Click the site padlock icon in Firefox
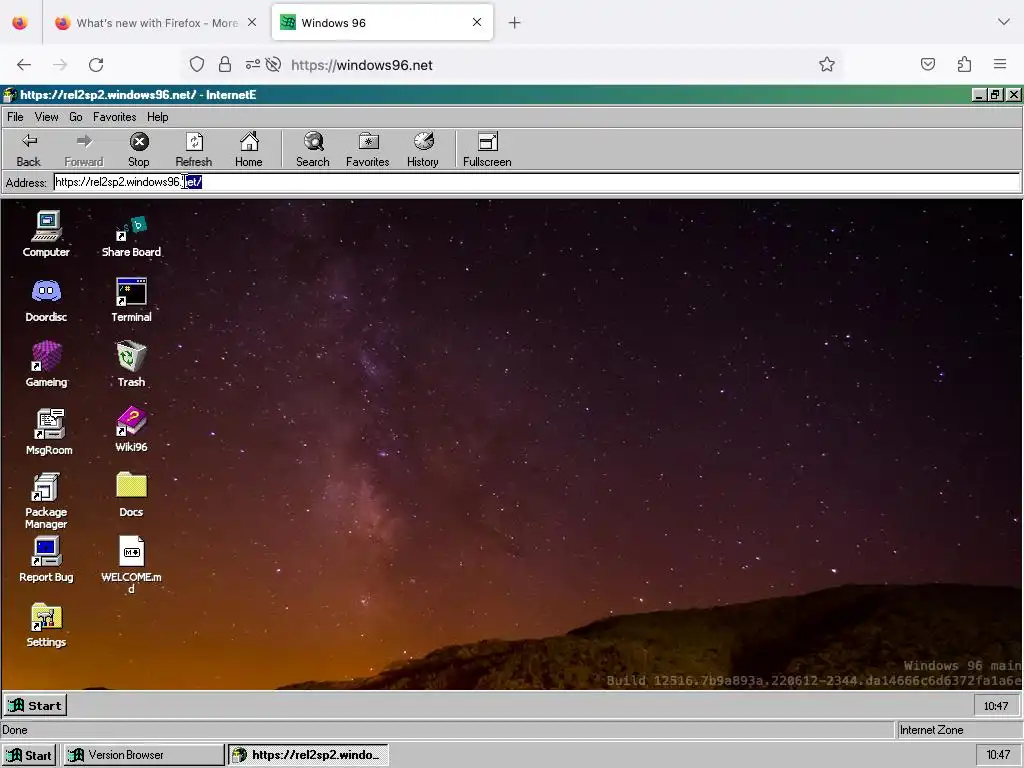The image size is (1024, 768). (x=225, y=64)
